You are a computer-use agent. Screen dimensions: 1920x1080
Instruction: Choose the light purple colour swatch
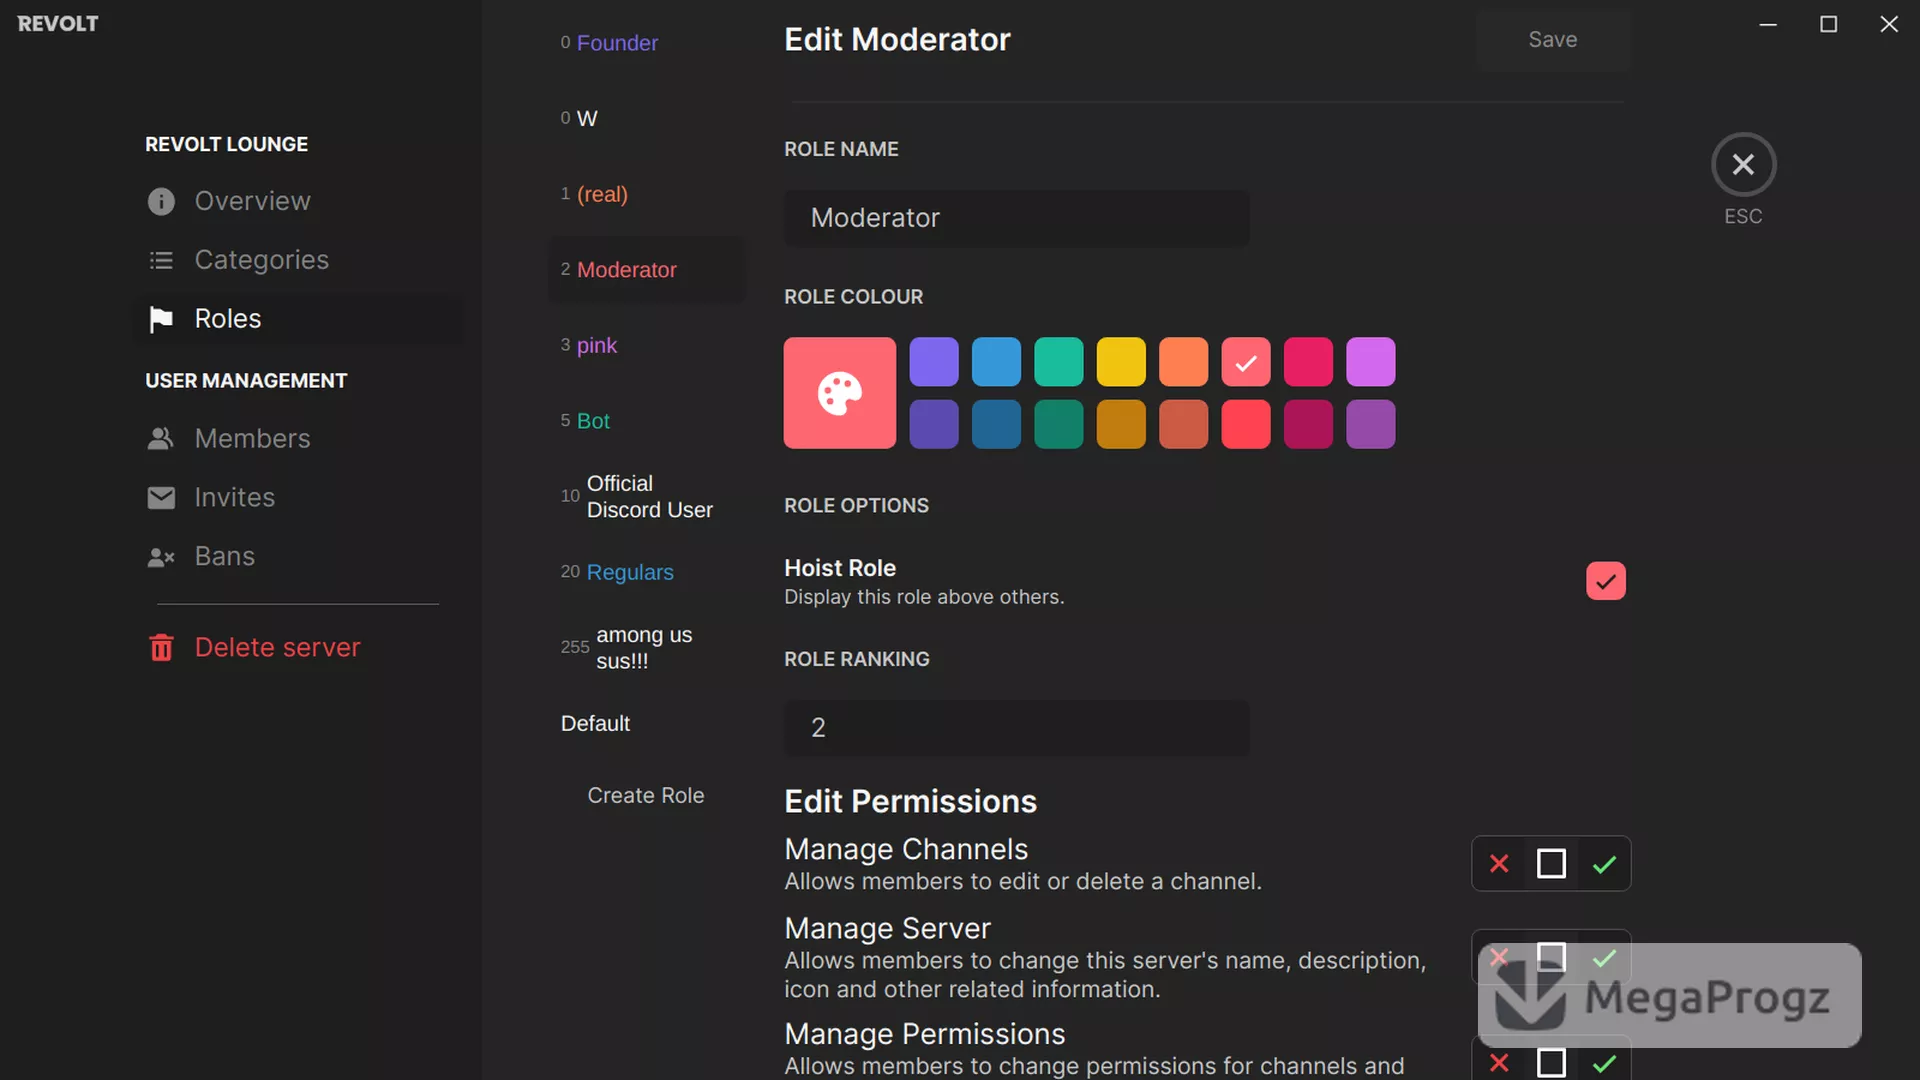[934, 362]
